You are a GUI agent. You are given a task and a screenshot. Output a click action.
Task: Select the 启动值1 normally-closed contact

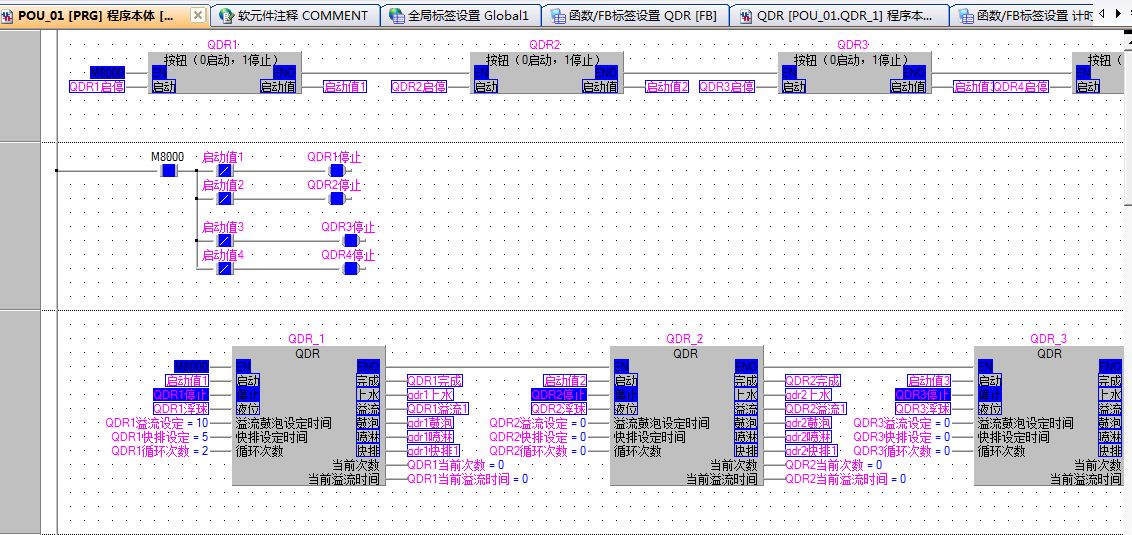tap(224, 171)
